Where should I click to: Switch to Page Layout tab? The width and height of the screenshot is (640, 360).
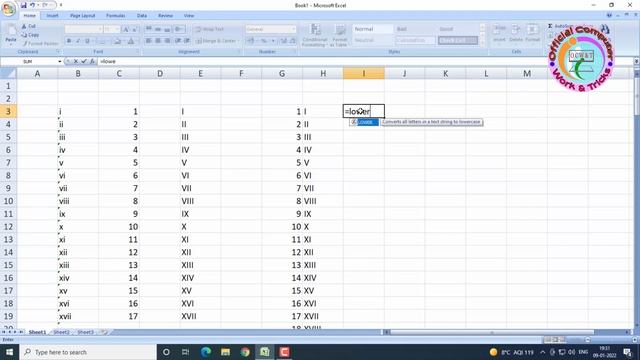click(x=82, y=16)
